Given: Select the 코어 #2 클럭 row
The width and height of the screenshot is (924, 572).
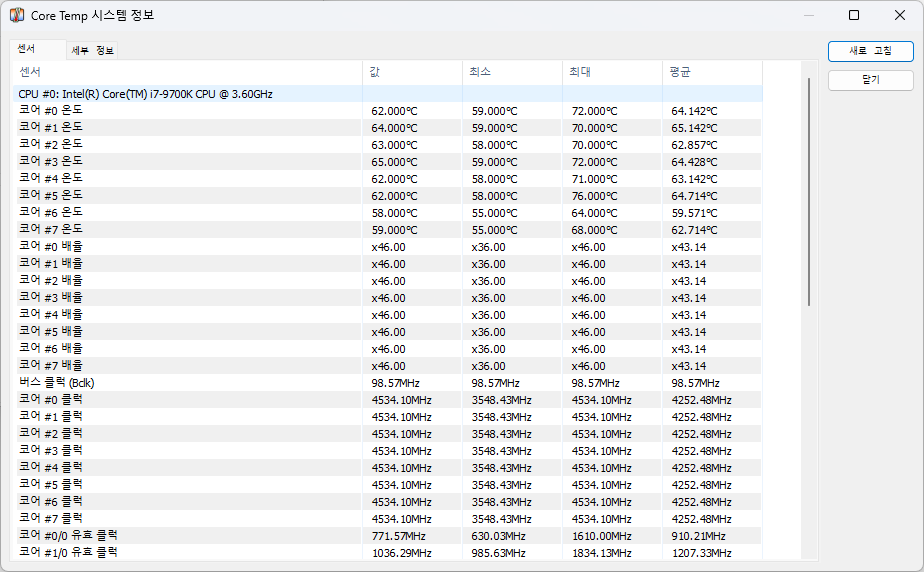Looking at the screenshot, I should coord(387,434).
